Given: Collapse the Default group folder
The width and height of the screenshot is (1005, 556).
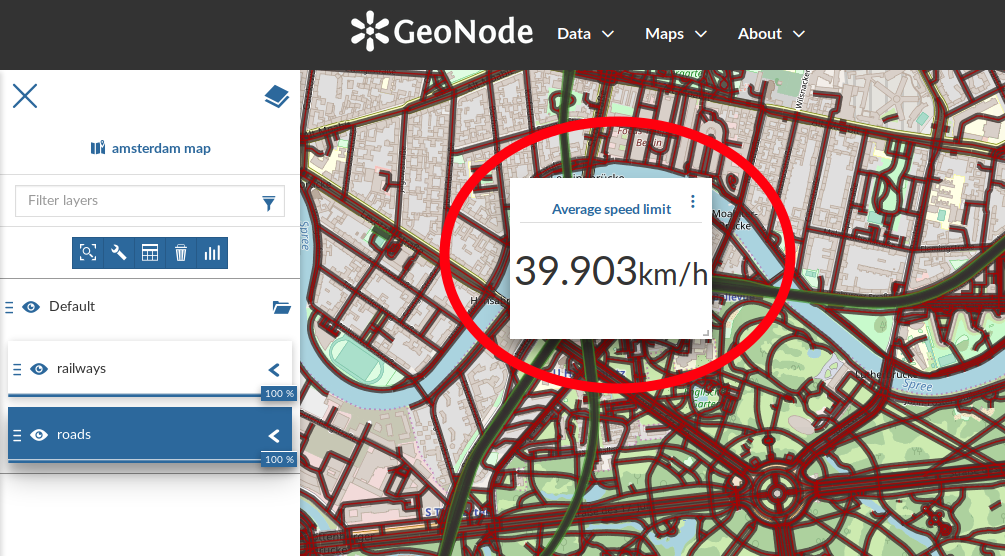Looking at the screenshot, I should coord(281,307).
